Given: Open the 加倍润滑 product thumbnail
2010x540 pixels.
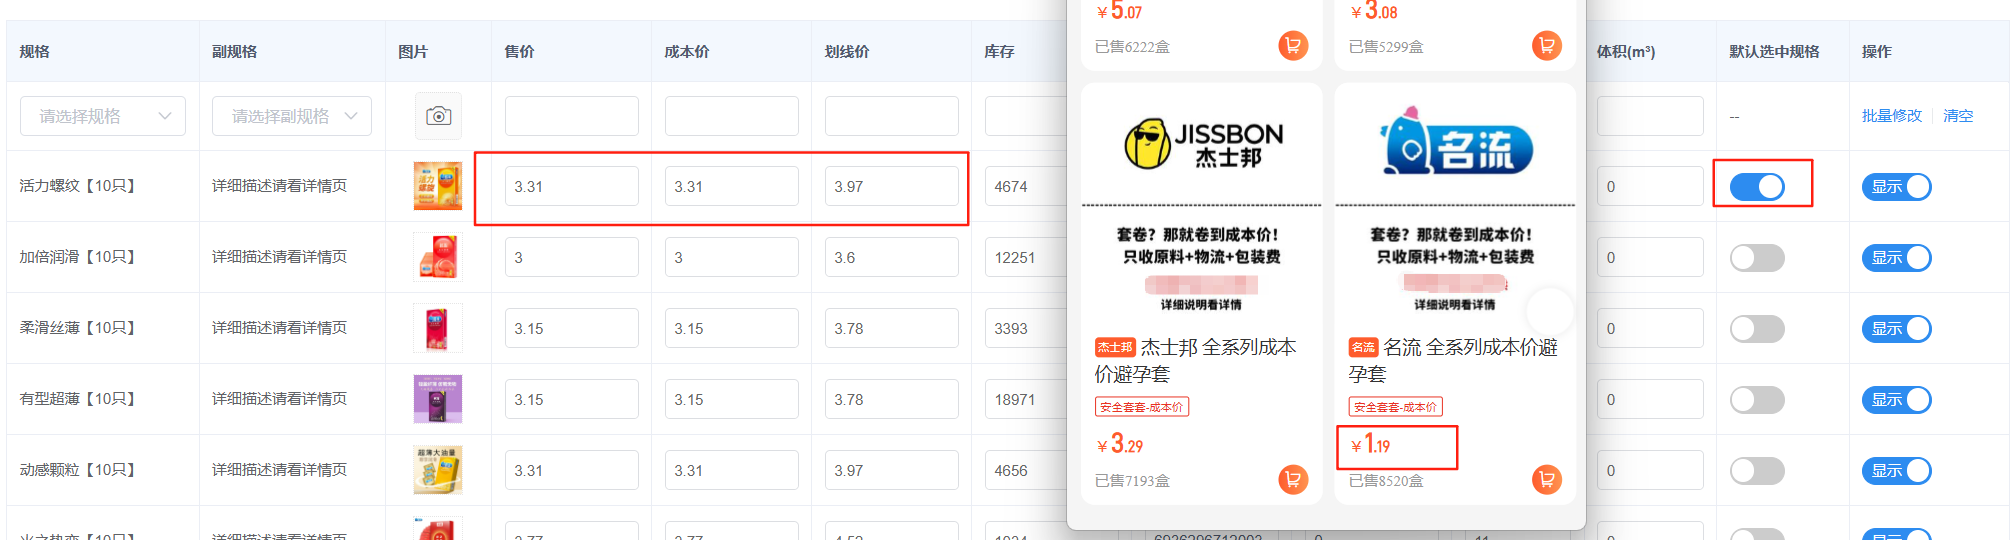Looking at the screenshot, I should tap(438, 257).
